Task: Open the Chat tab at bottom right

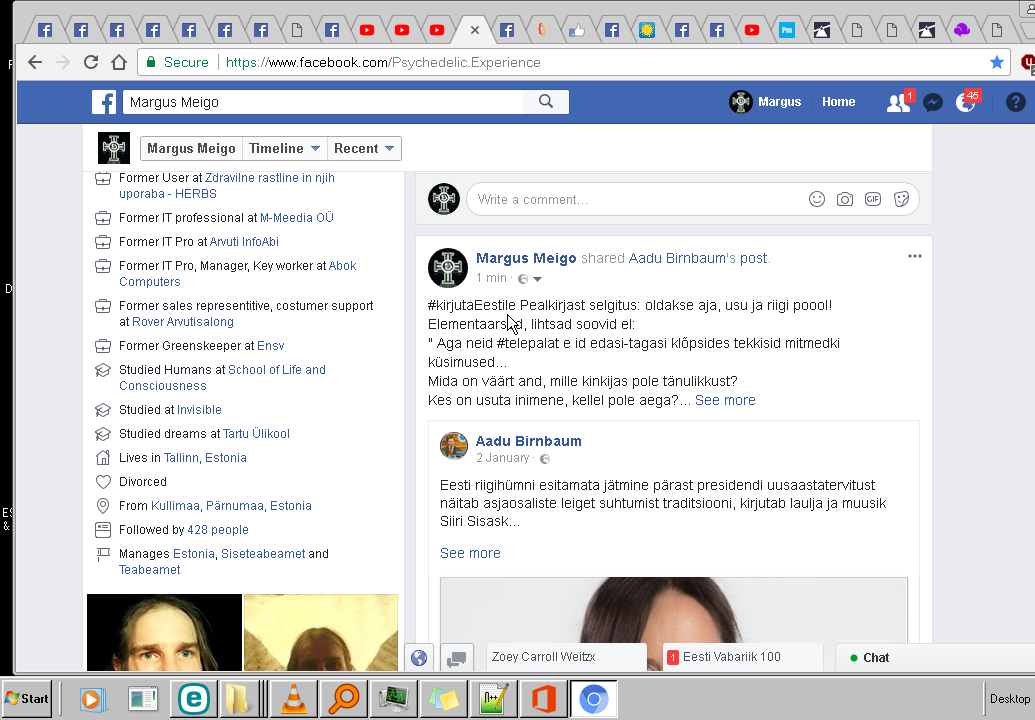Action: point(875,657)
